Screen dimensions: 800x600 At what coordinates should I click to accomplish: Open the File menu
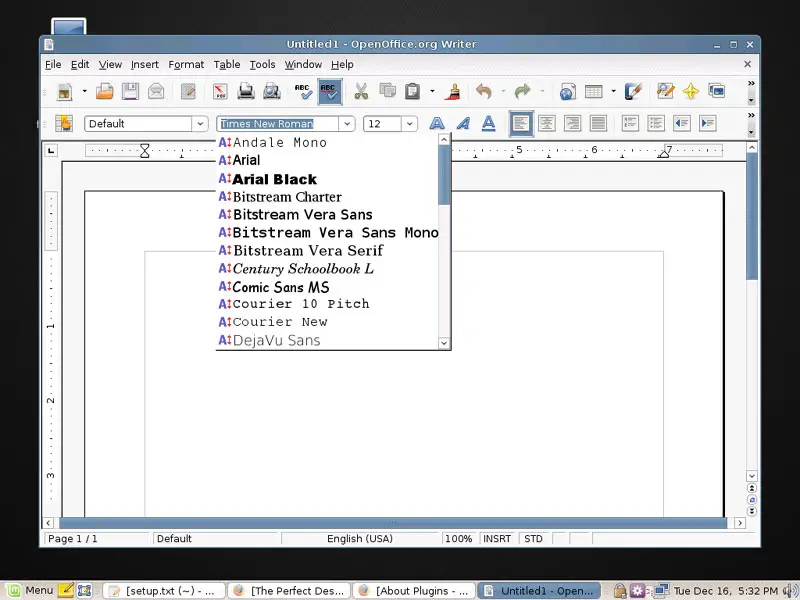click(53, 65)
